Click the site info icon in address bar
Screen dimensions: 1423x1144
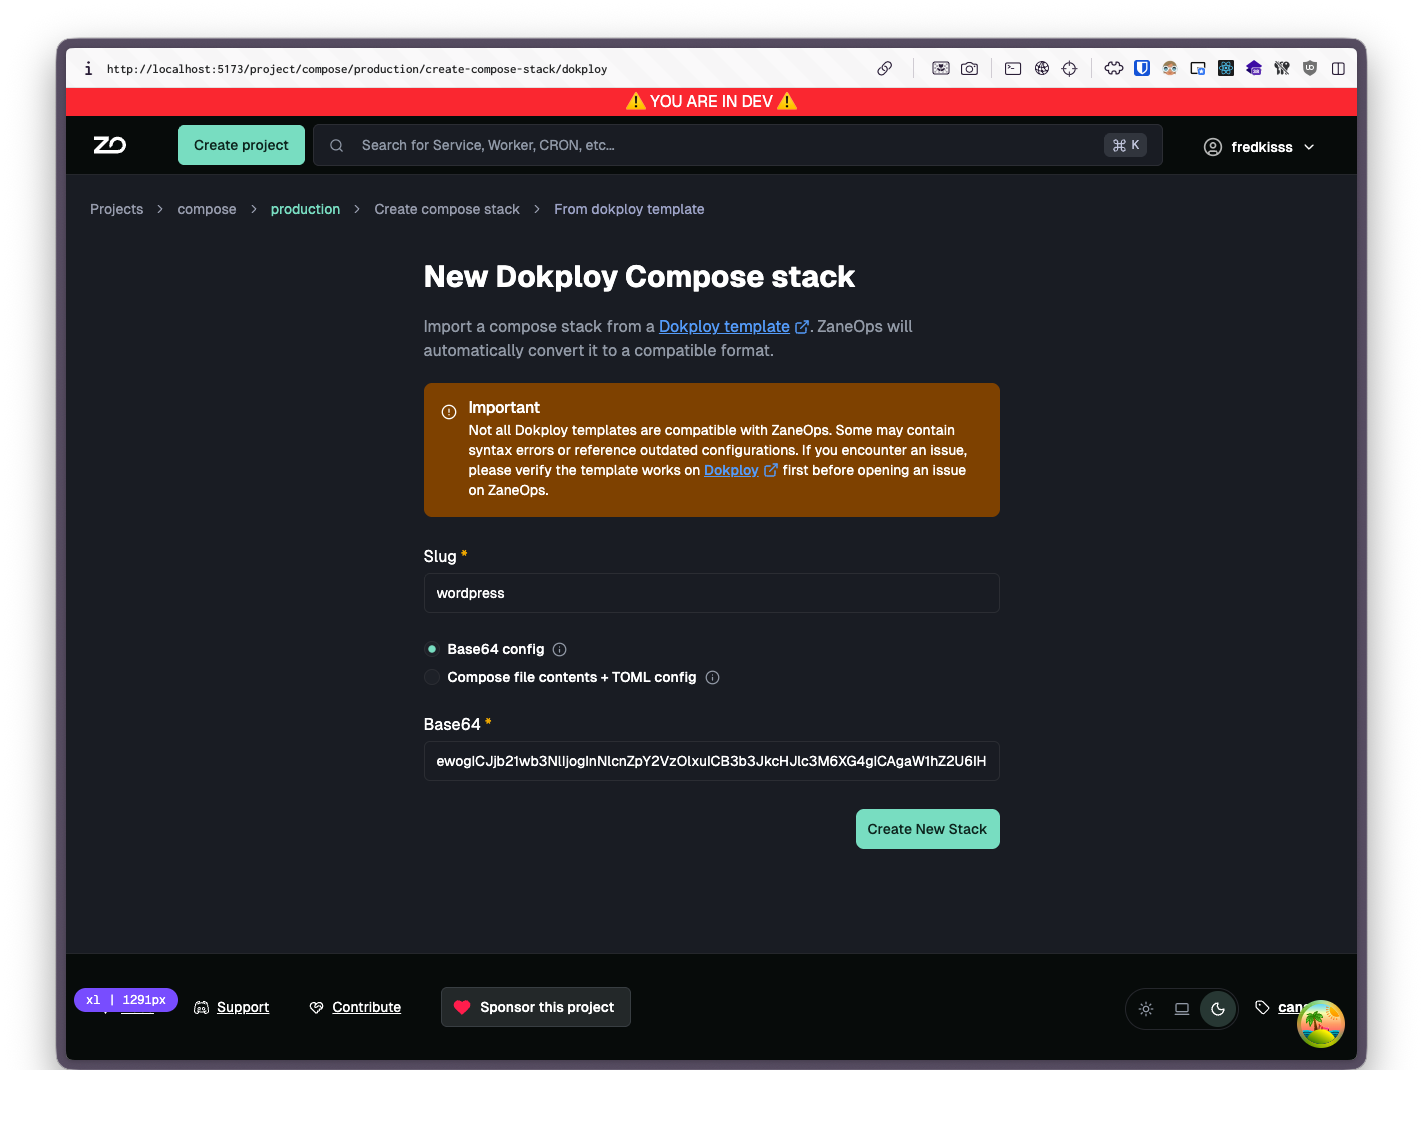tap(88, 69)
